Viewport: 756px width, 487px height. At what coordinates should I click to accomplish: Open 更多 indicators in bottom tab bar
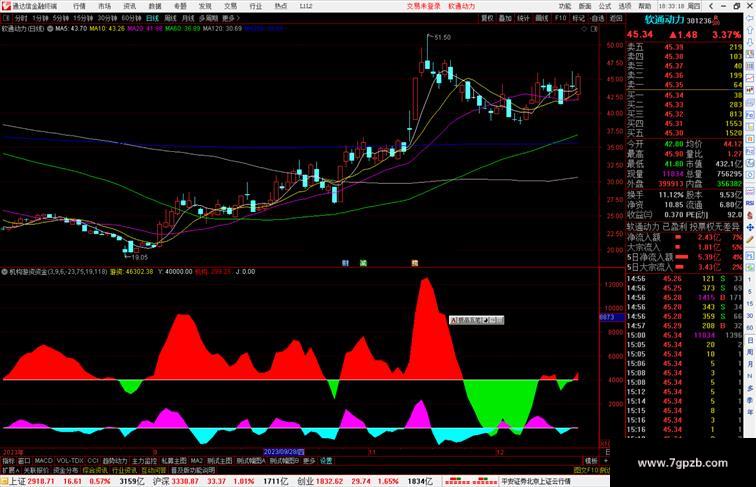coord(309,461)
